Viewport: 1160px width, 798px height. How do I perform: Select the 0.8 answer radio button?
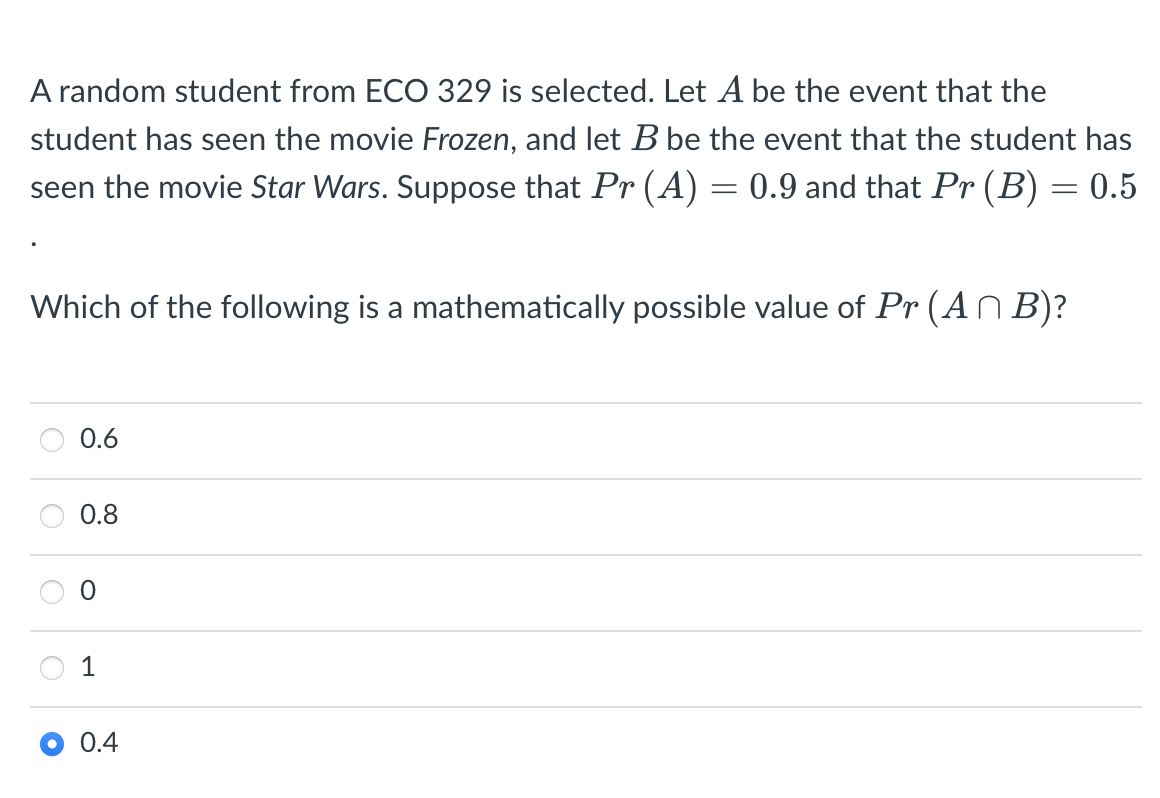[x=52, y=516]
